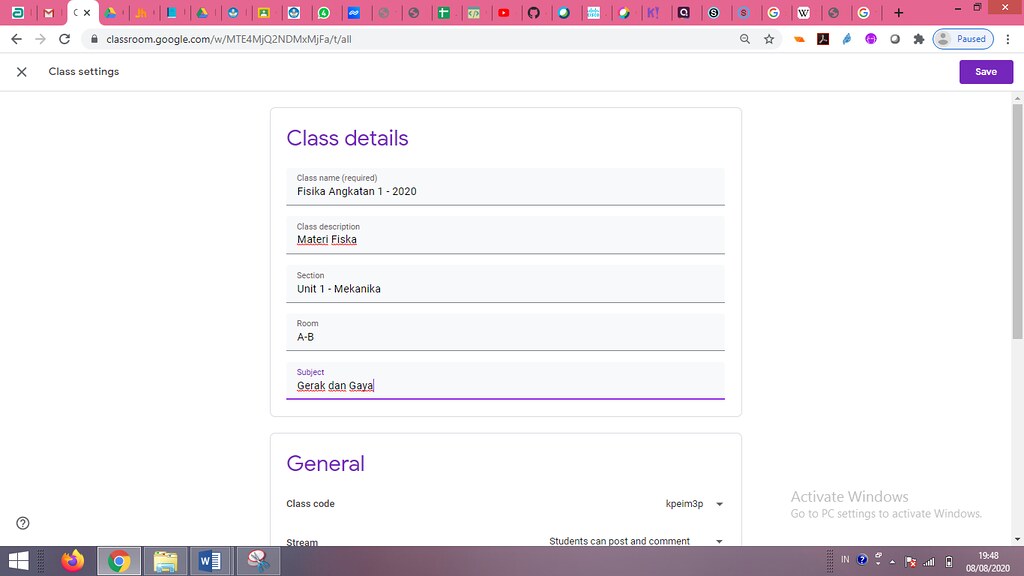Open the network signal tray icon
Image resolution: width=1024 pixels, height=576 pixels.
[x=929, y=561]
